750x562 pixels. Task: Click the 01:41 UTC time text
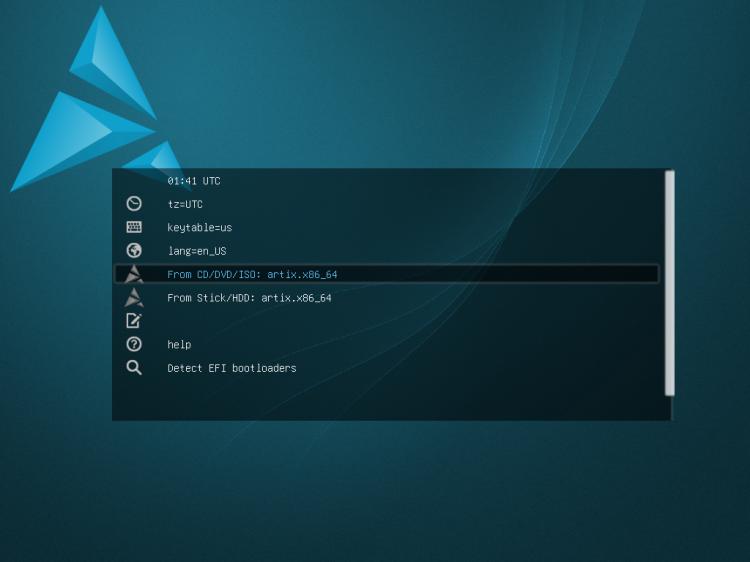tap(194, 181)
